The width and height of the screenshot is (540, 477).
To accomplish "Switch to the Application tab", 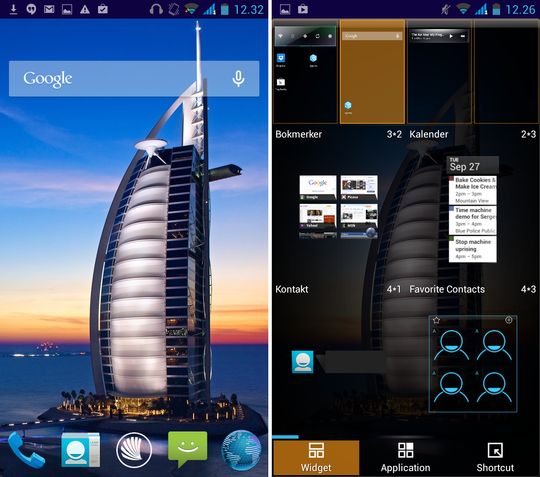I will click(x=405, y=457).
